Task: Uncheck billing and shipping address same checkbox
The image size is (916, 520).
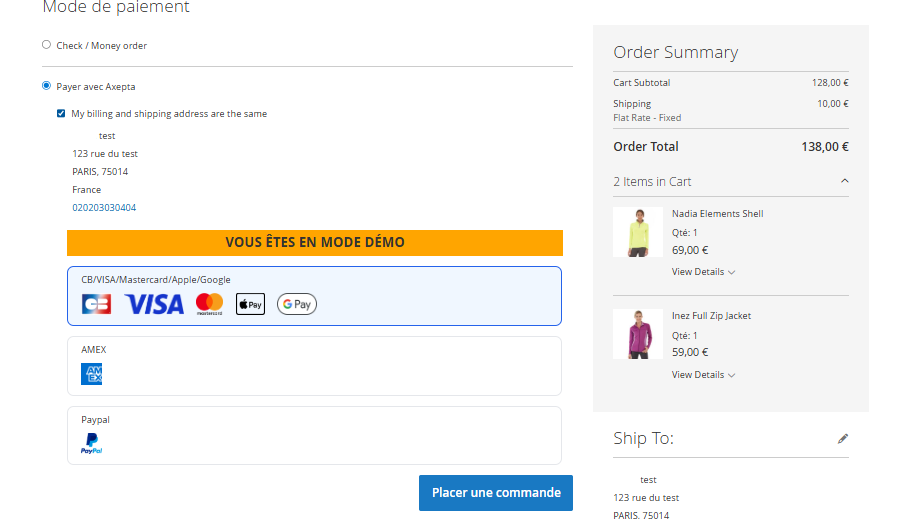Action: pos(62,114)
